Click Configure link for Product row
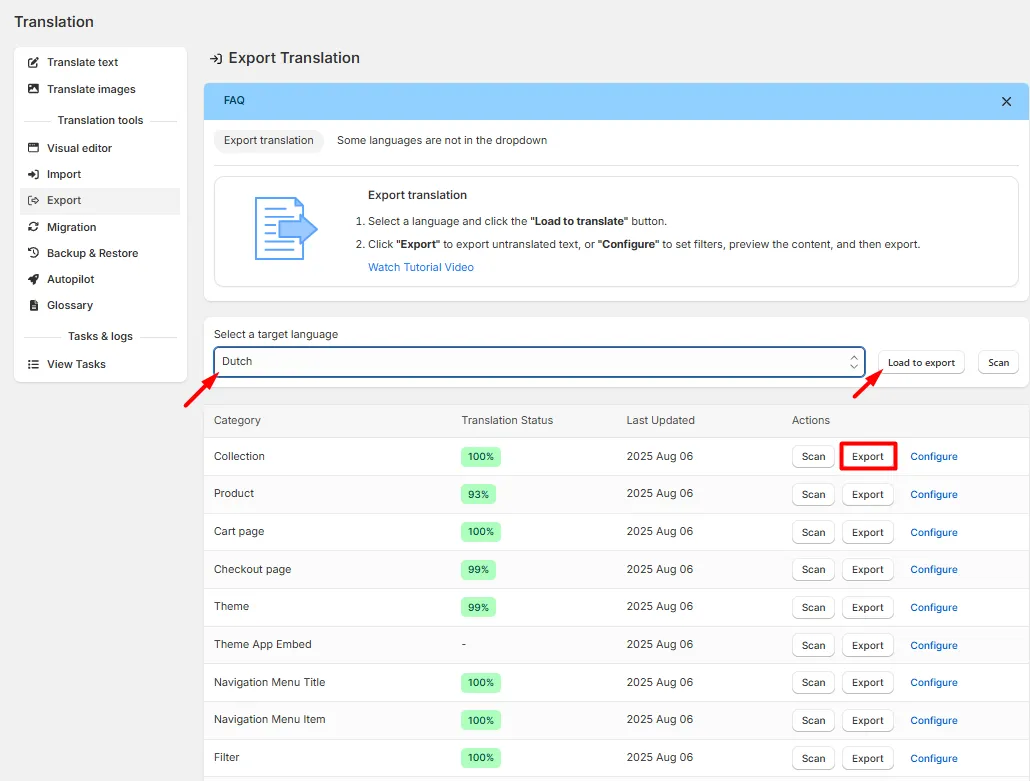 click(933, 495)
